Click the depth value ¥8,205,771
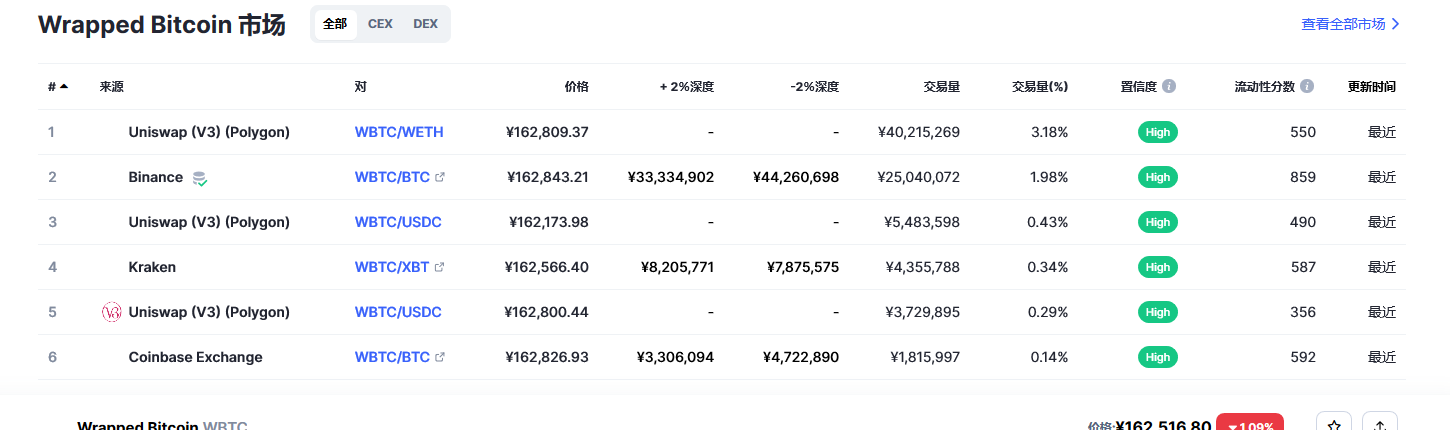The height and width of the screenshot is (430, 1450). [677, 267]
